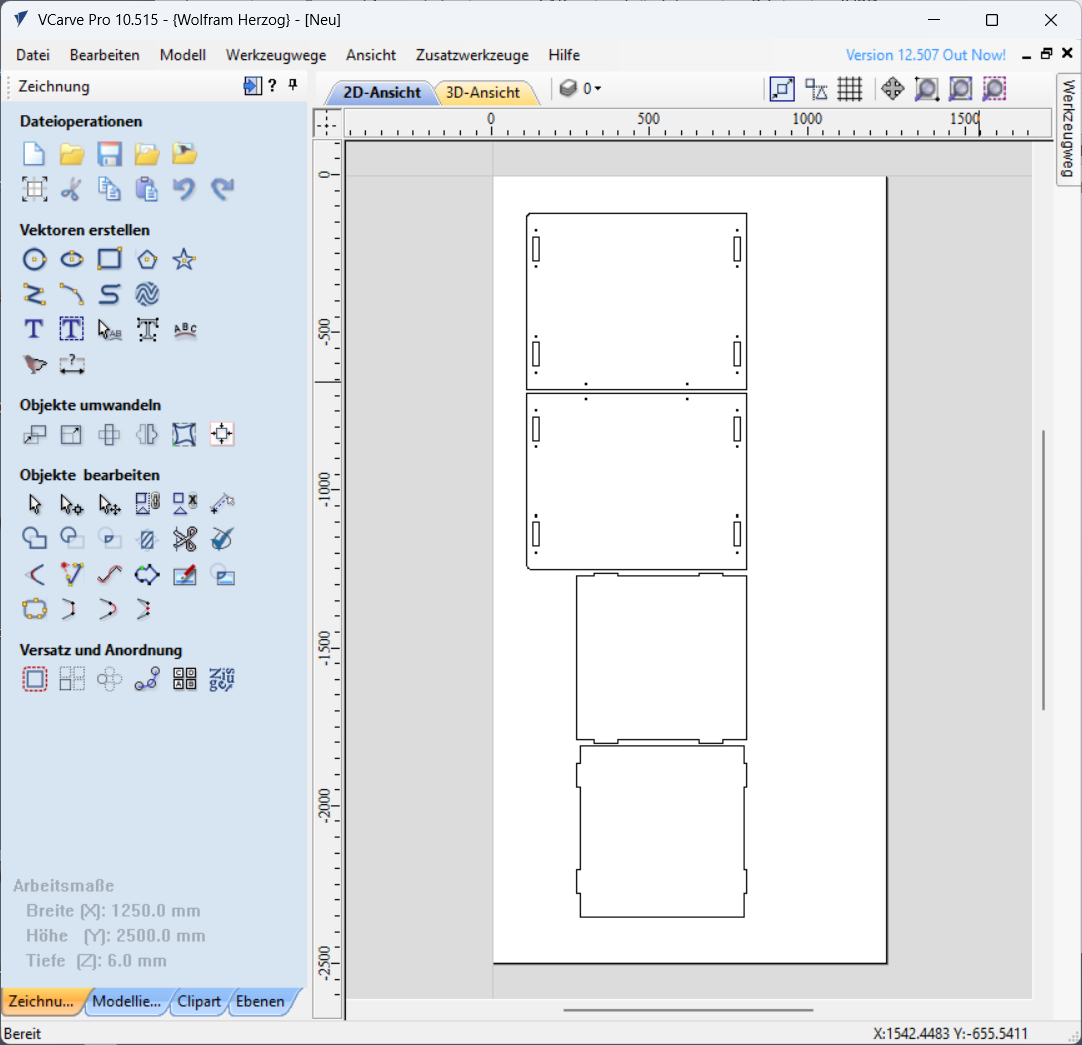This screenshot has height=1045, width=1082.
Task: Click the Nest Parts tool icon
Action: click(222, 680)
